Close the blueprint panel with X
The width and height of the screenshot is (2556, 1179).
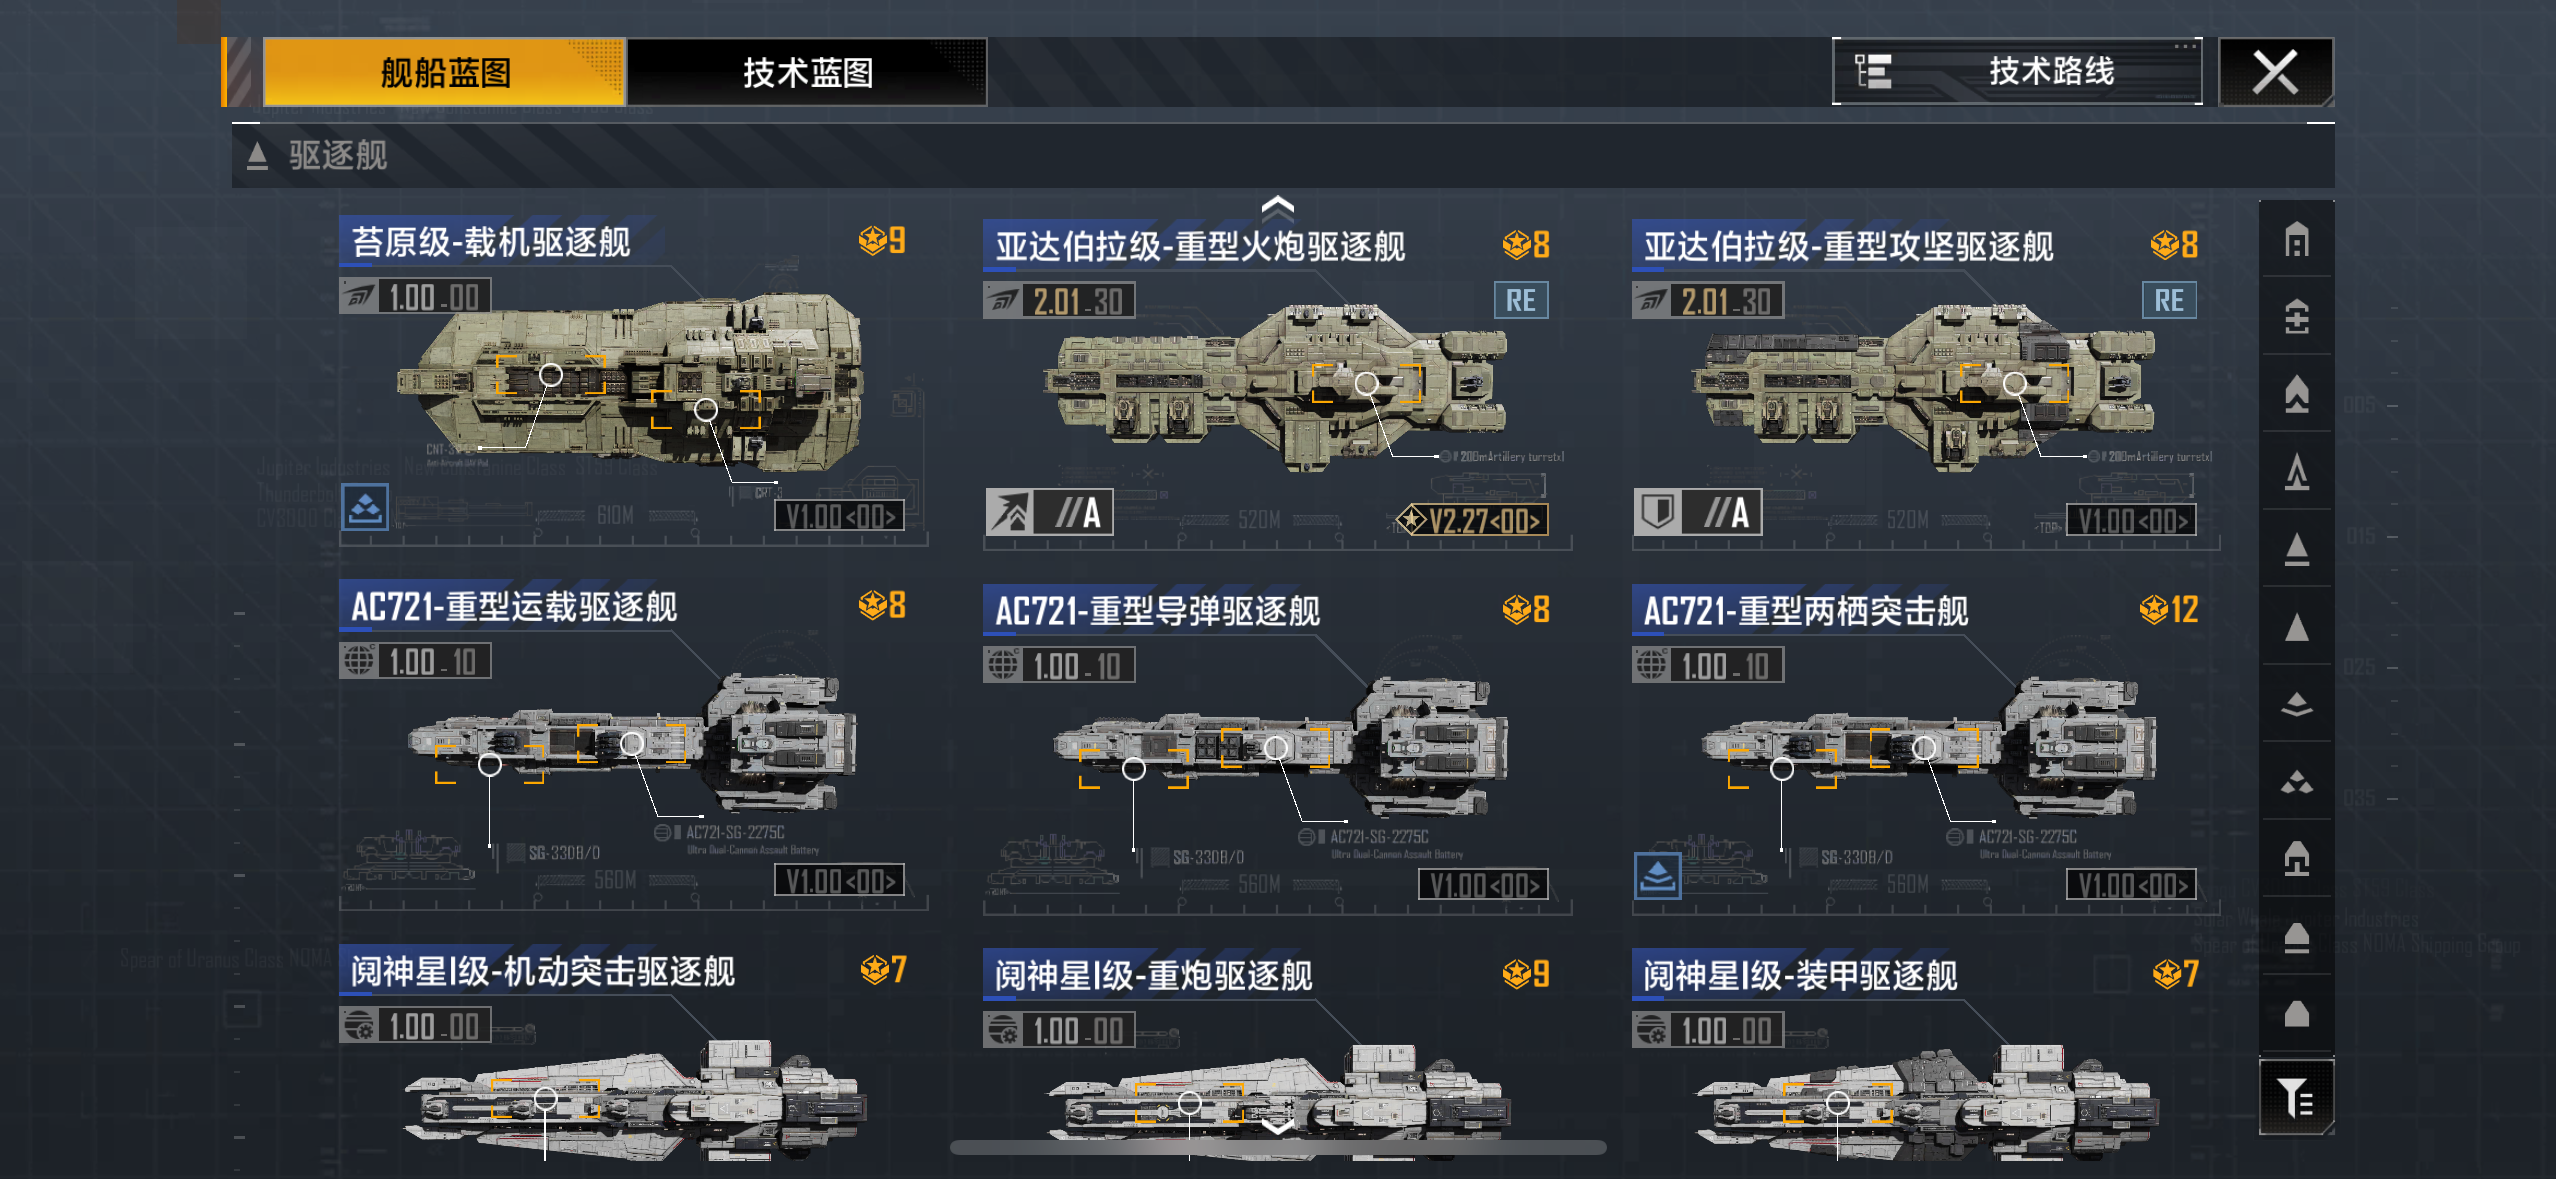click(x=2275, y=72)
